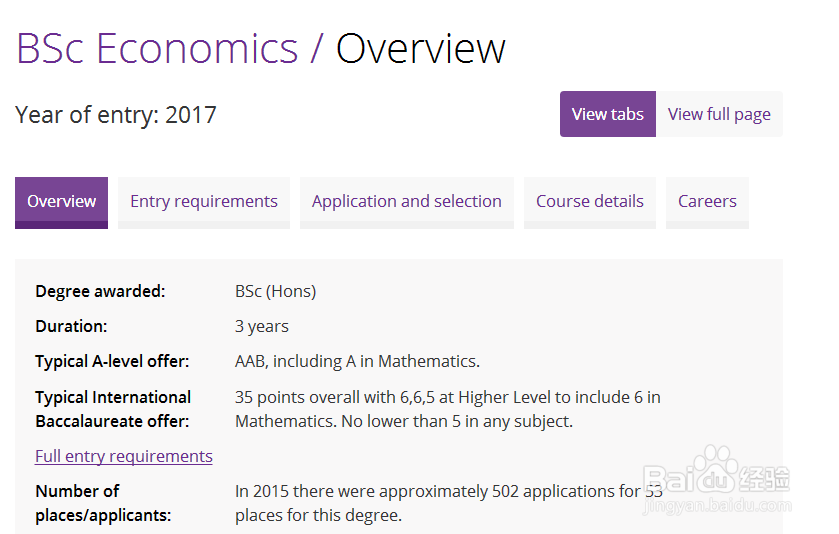Open the BSc Economics heading link
This screenshot has width=839, height=534.
157,49
